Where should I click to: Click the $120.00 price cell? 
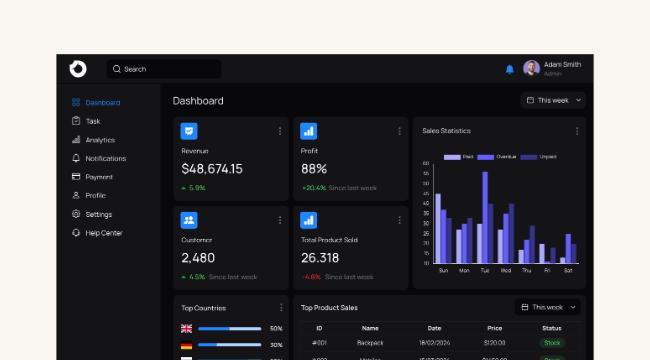(495, 343)
